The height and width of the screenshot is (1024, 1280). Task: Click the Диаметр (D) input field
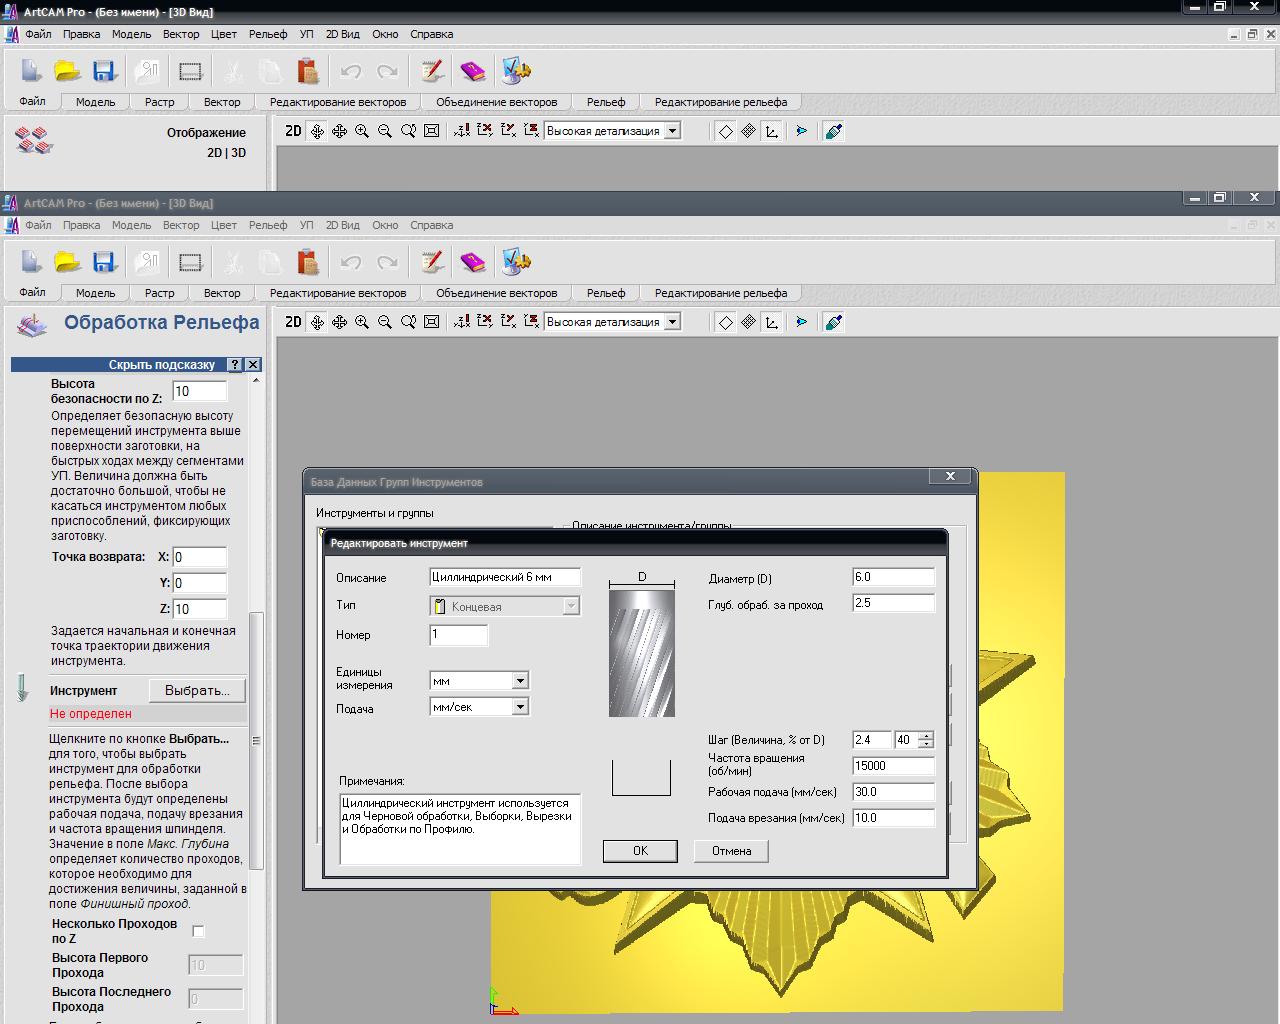pyautogui.click(x=892, y=577)
